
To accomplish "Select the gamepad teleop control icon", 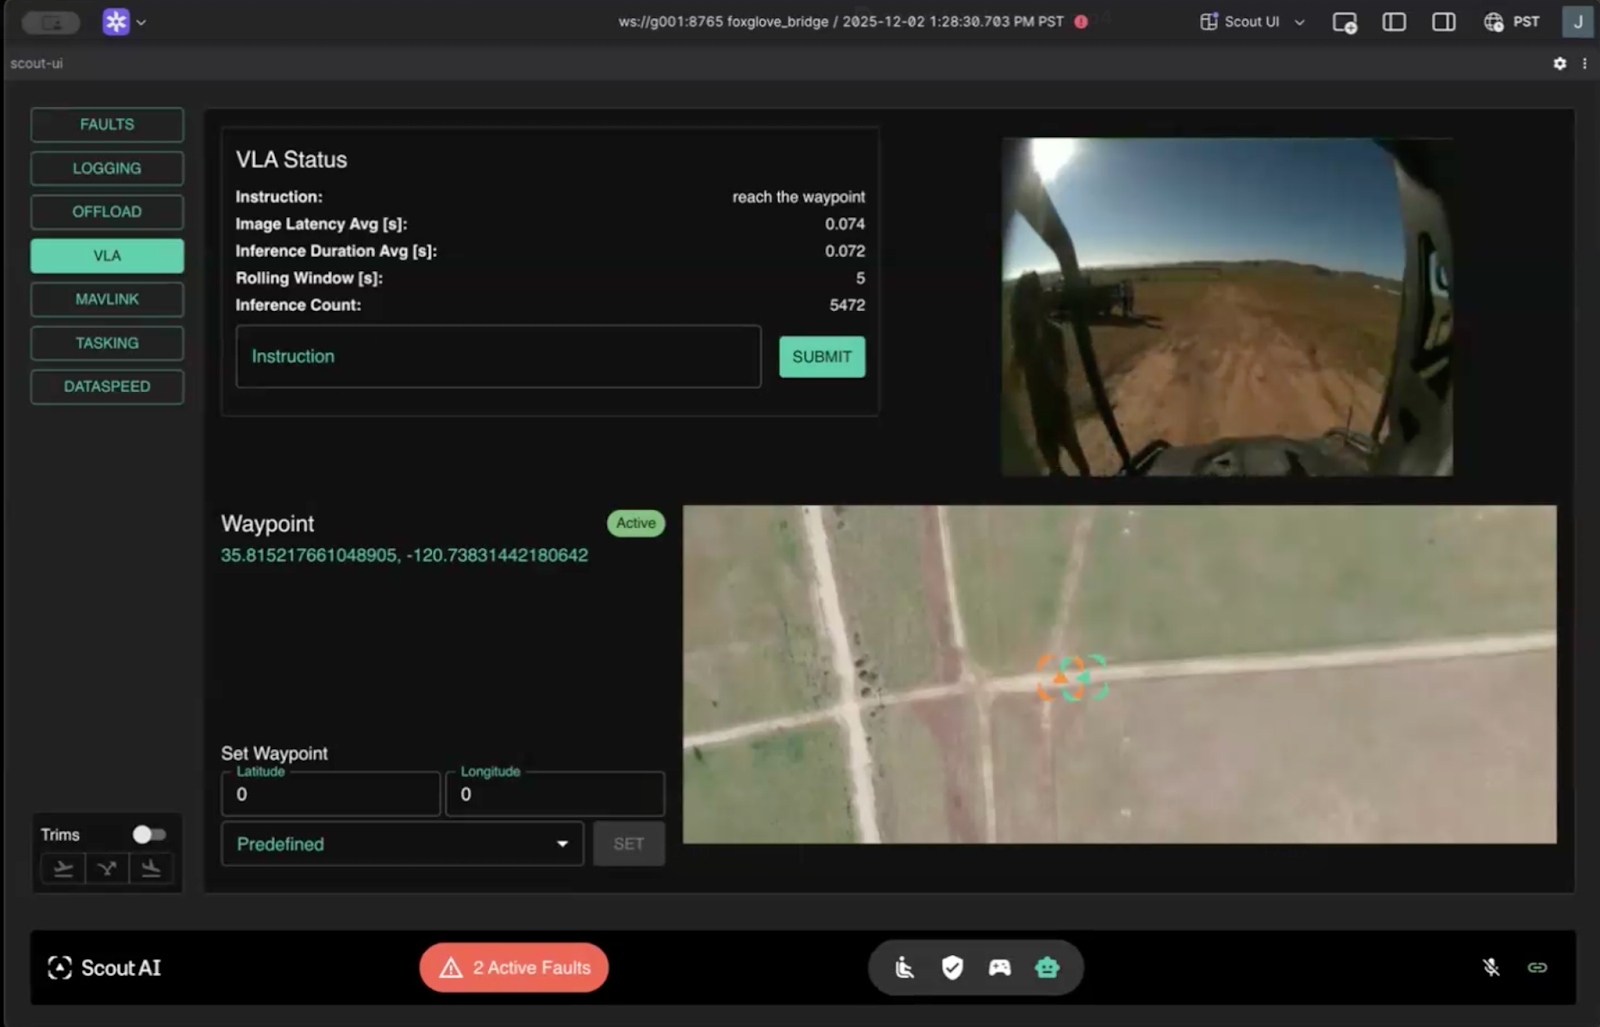I will click(999, 967).
